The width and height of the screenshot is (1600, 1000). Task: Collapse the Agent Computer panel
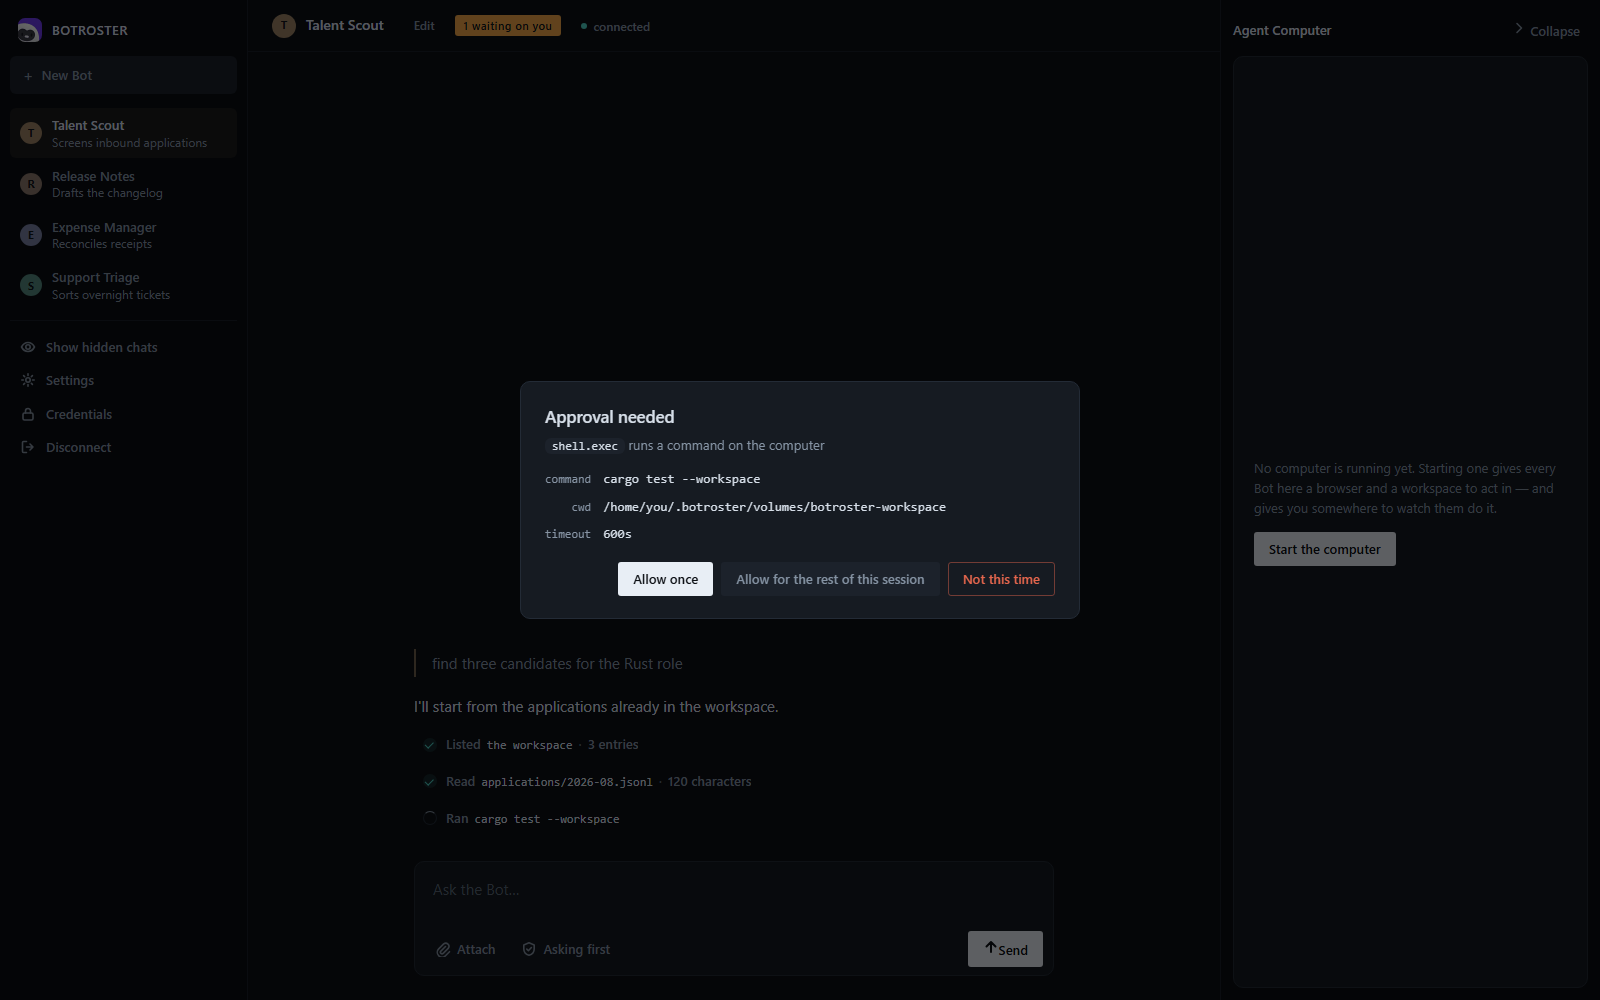tap(1547, 30)
